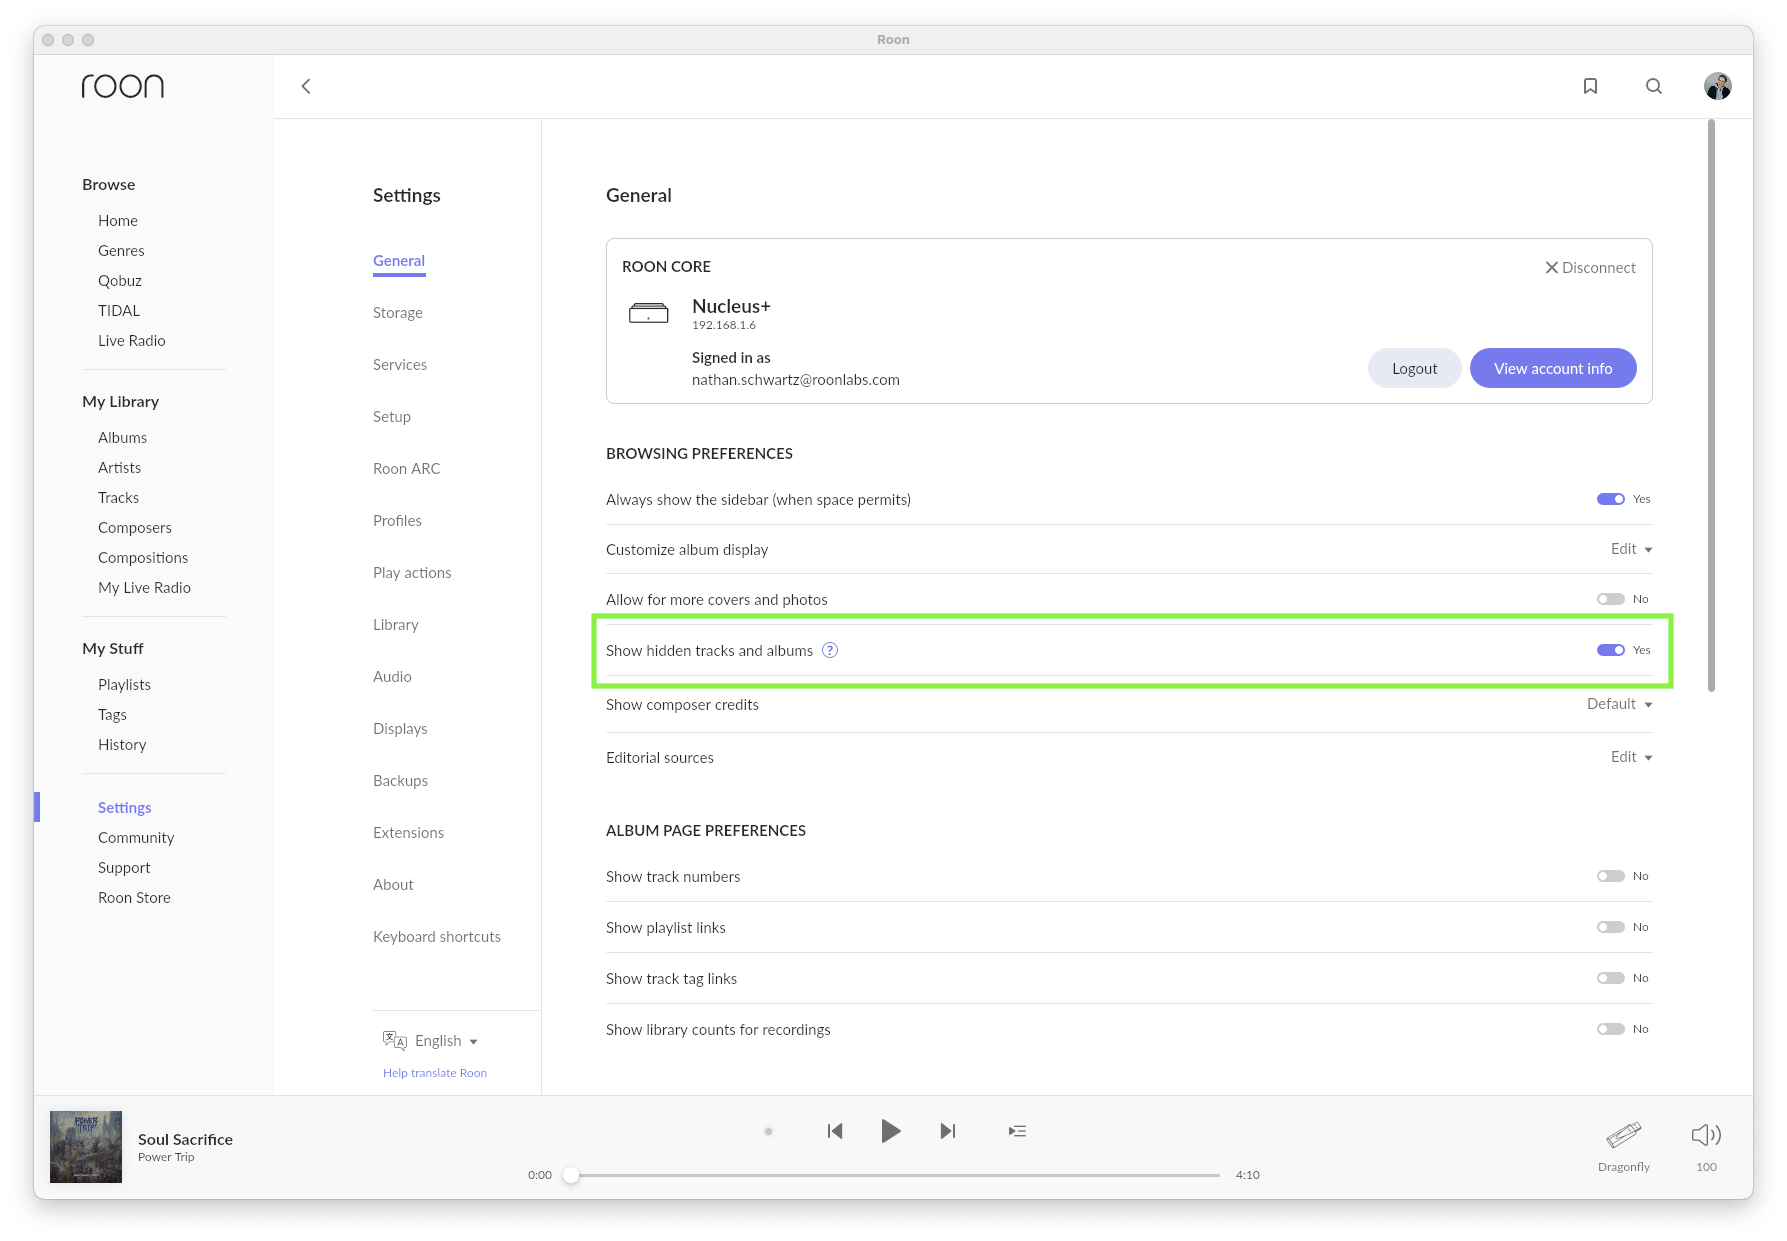Toggle Always show the sidebar switch

1610,499
